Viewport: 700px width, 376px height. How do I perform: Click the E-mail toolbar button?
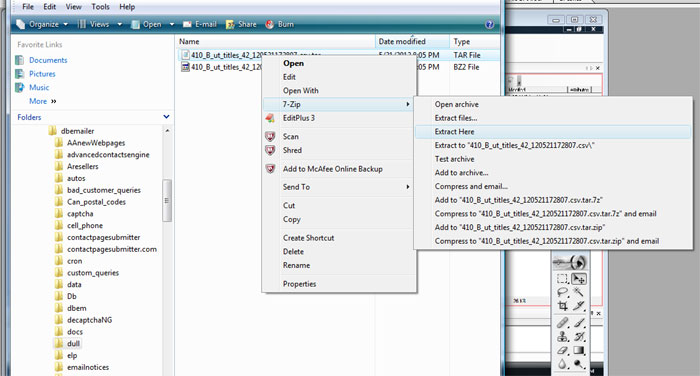(200, 25)
